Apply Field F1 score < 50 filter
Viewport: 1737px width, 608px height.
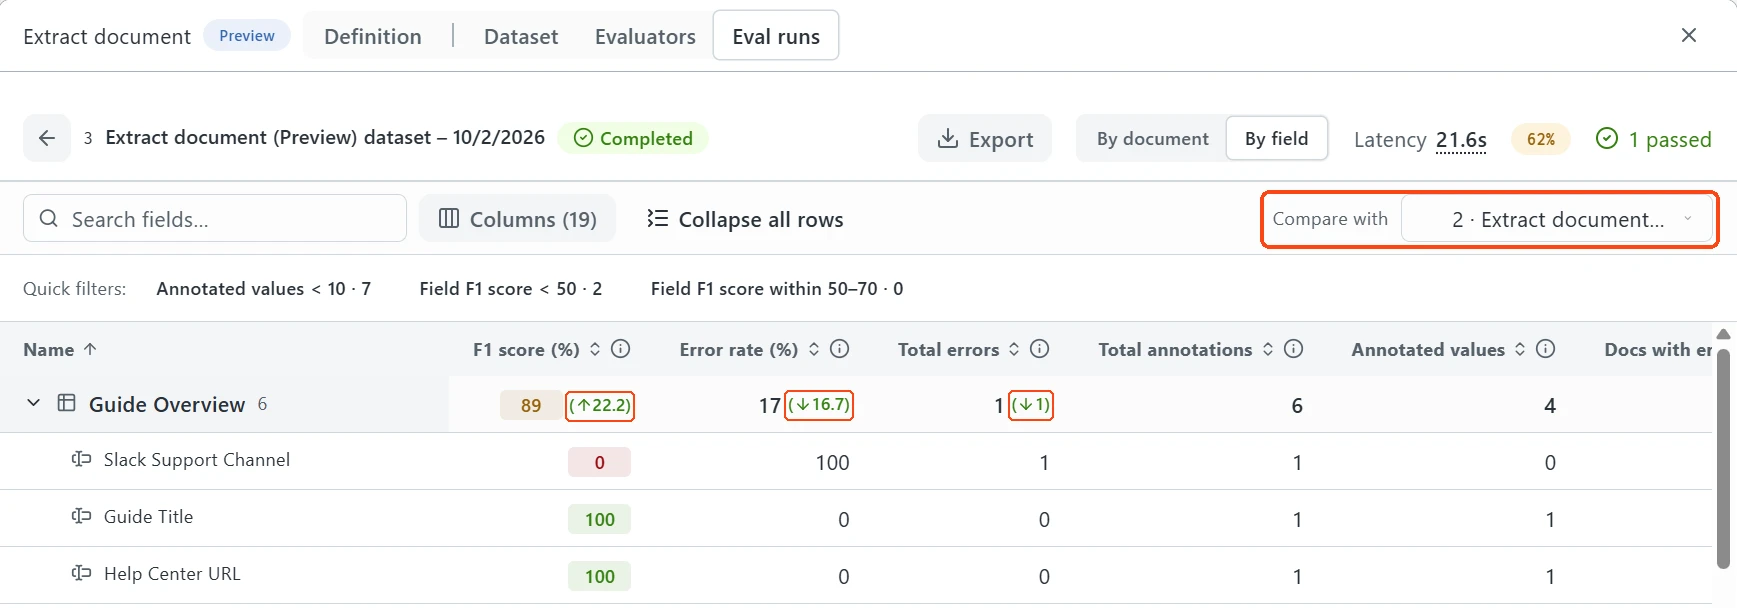510,289
